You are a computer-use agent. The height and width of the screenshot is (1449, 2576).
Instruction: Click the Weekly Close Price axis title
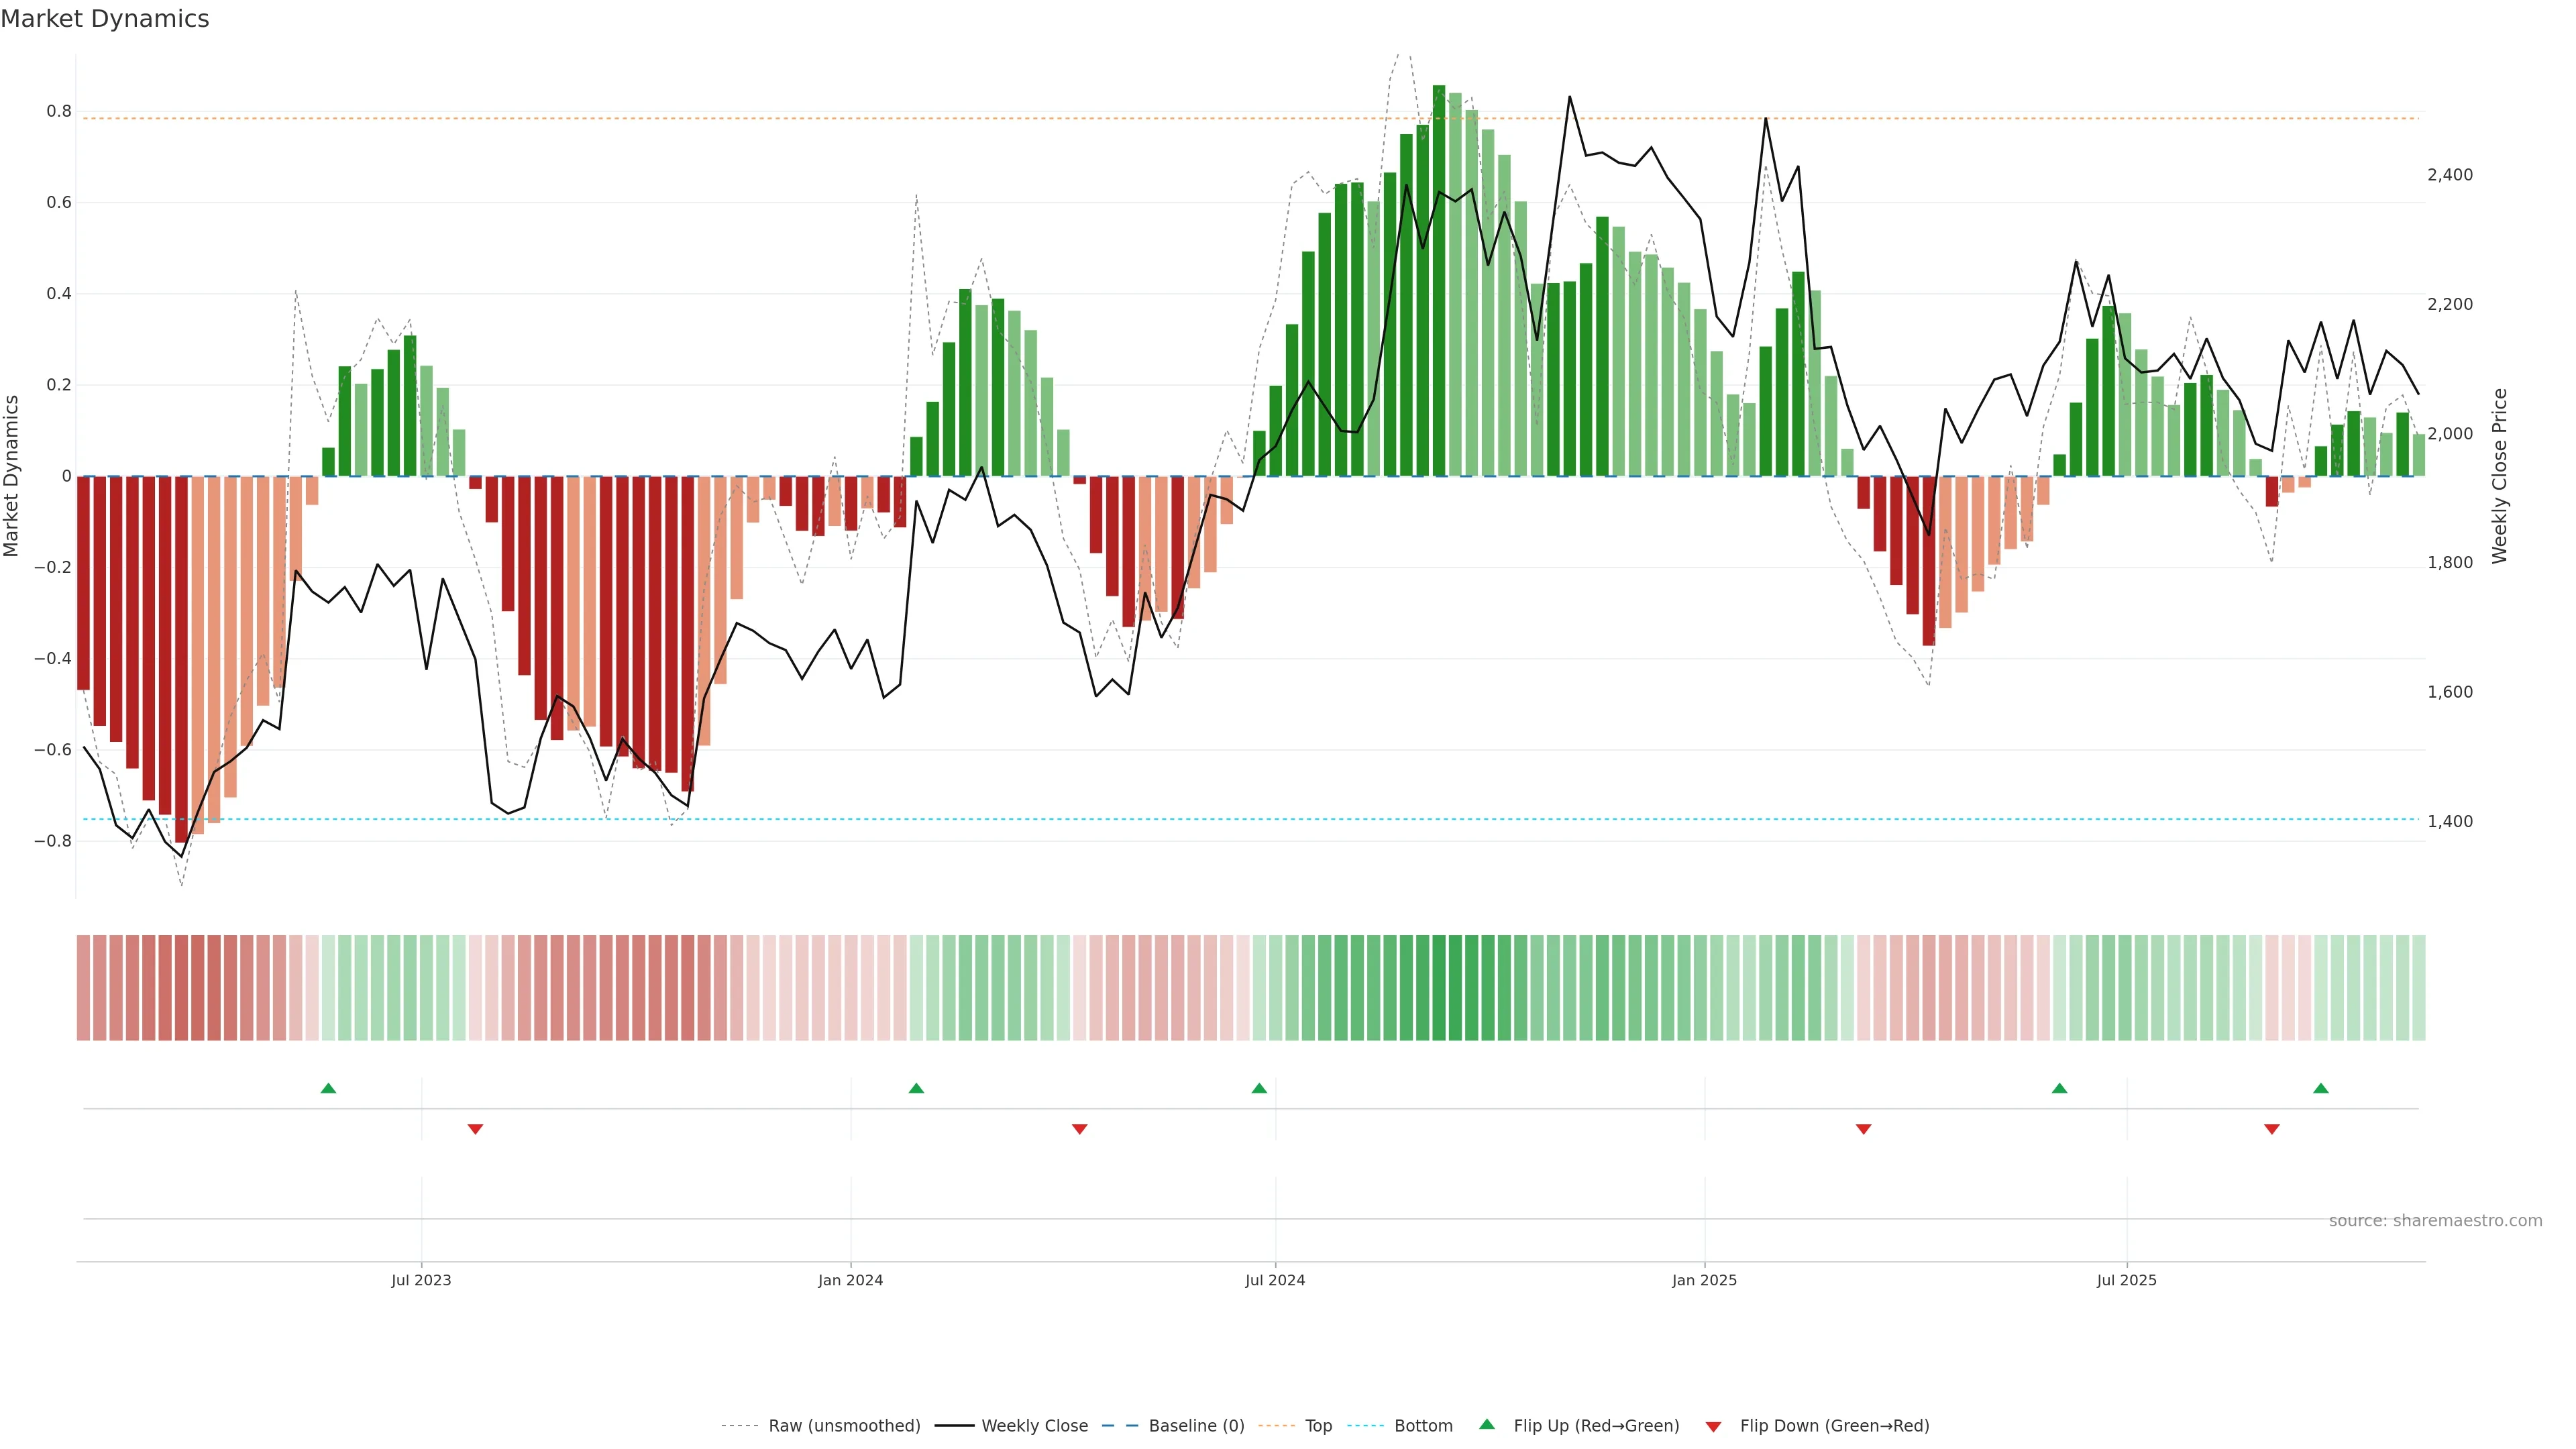[2499, 476]
